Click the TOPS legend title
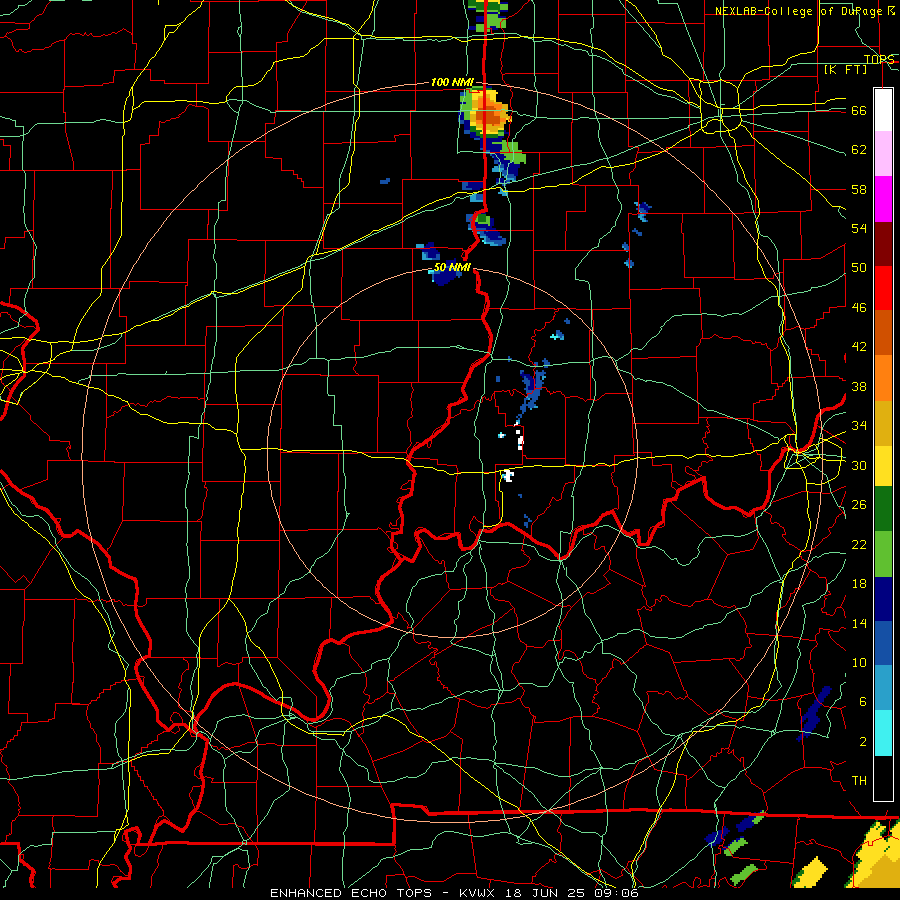Screen dimensions: 900x900 coord(879,59)
